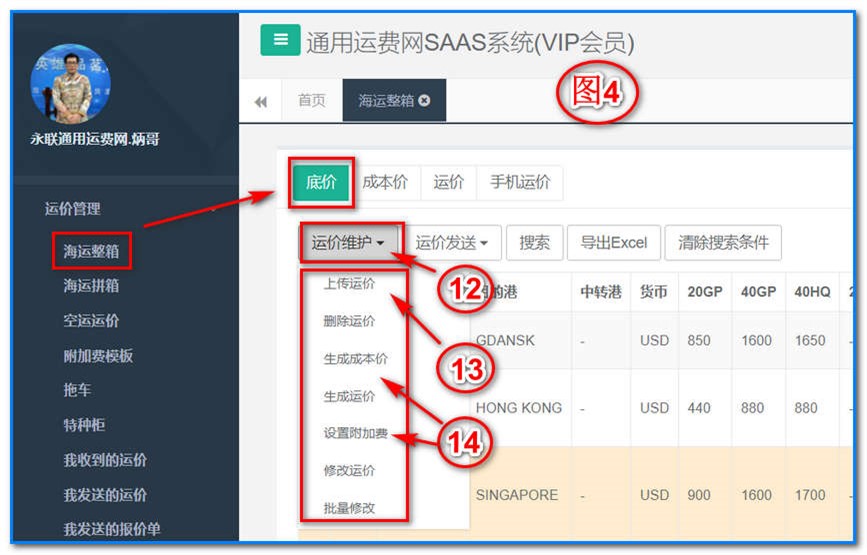Open 特种柜 in the sidebar

pos(84,425)
